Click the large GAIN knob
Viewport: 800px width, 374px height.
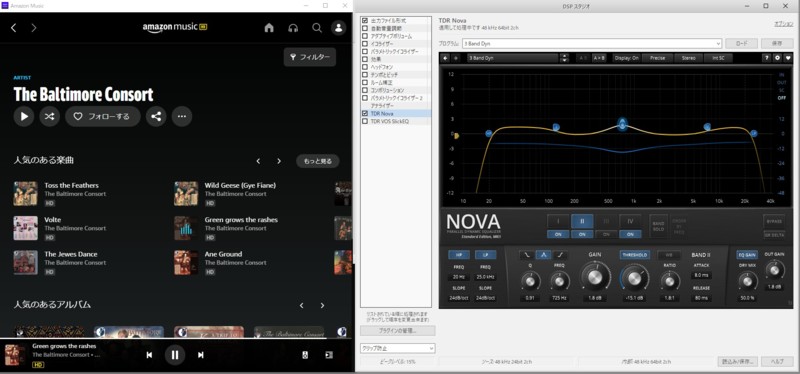tap(594, 277)
